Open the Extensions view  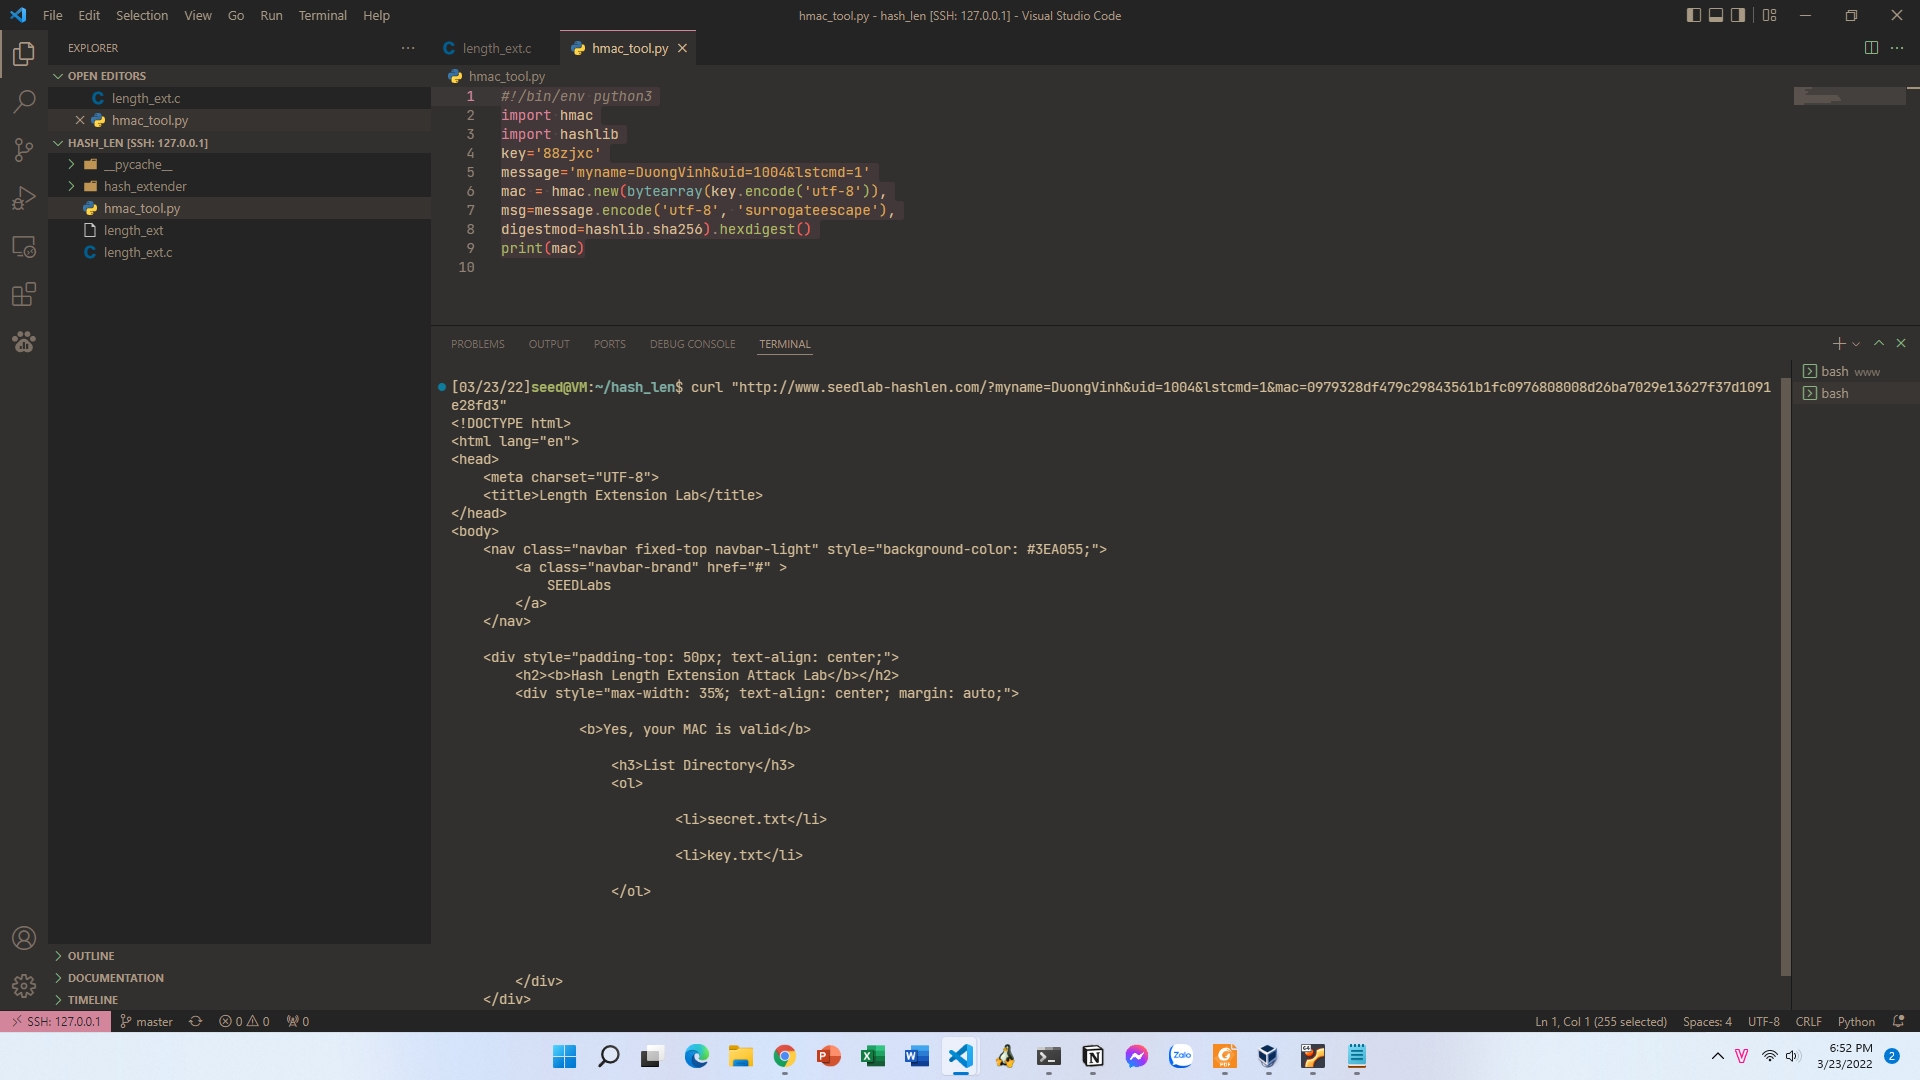pos(24,295)
